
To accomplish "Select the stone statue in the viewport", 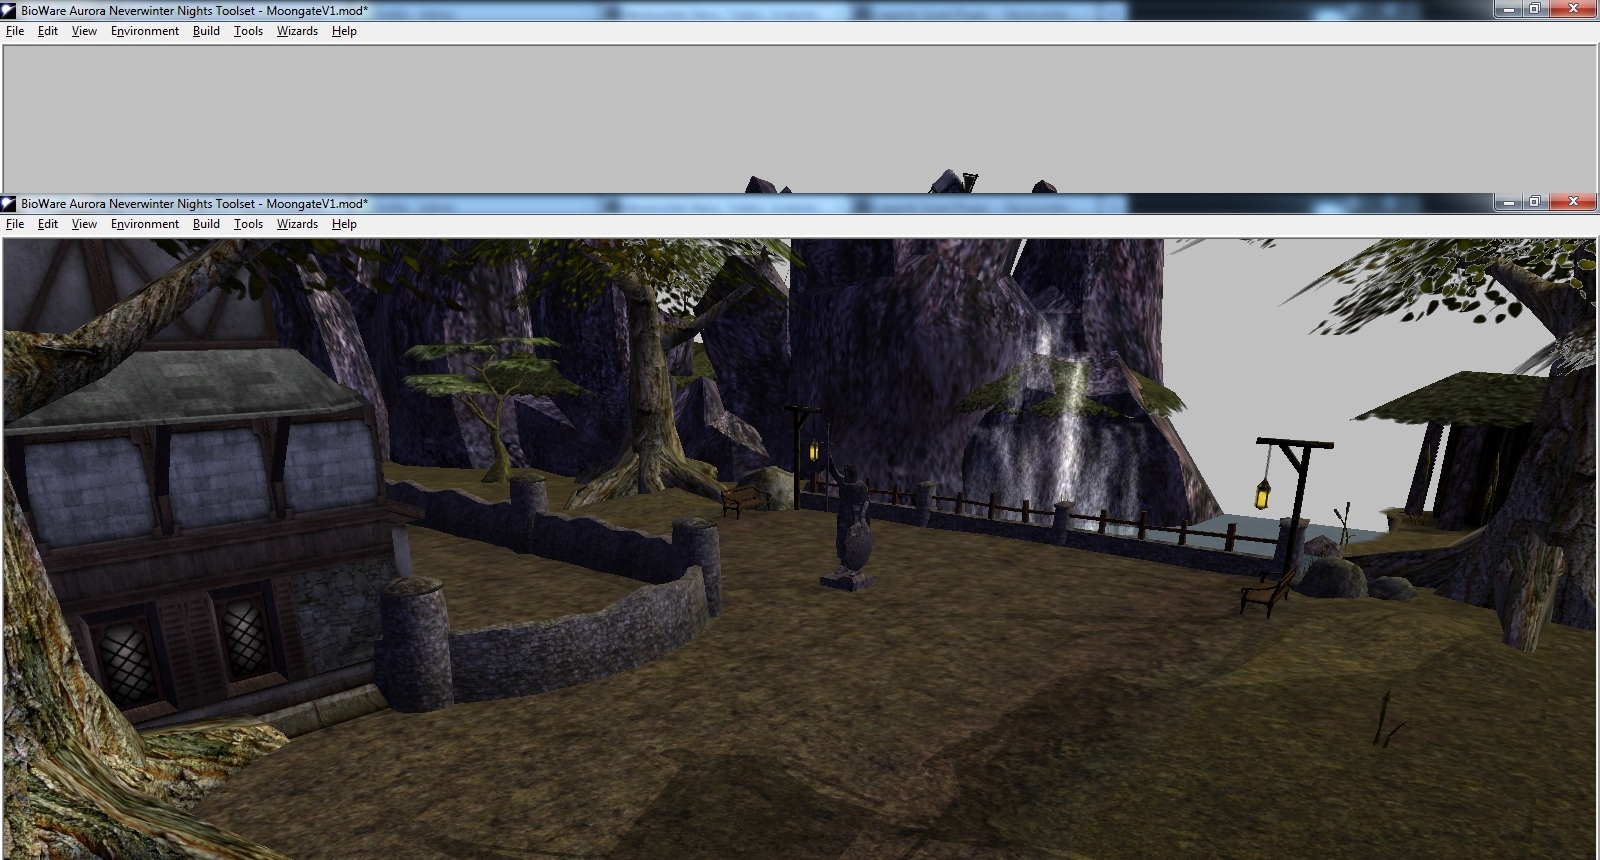I will 851,530.
